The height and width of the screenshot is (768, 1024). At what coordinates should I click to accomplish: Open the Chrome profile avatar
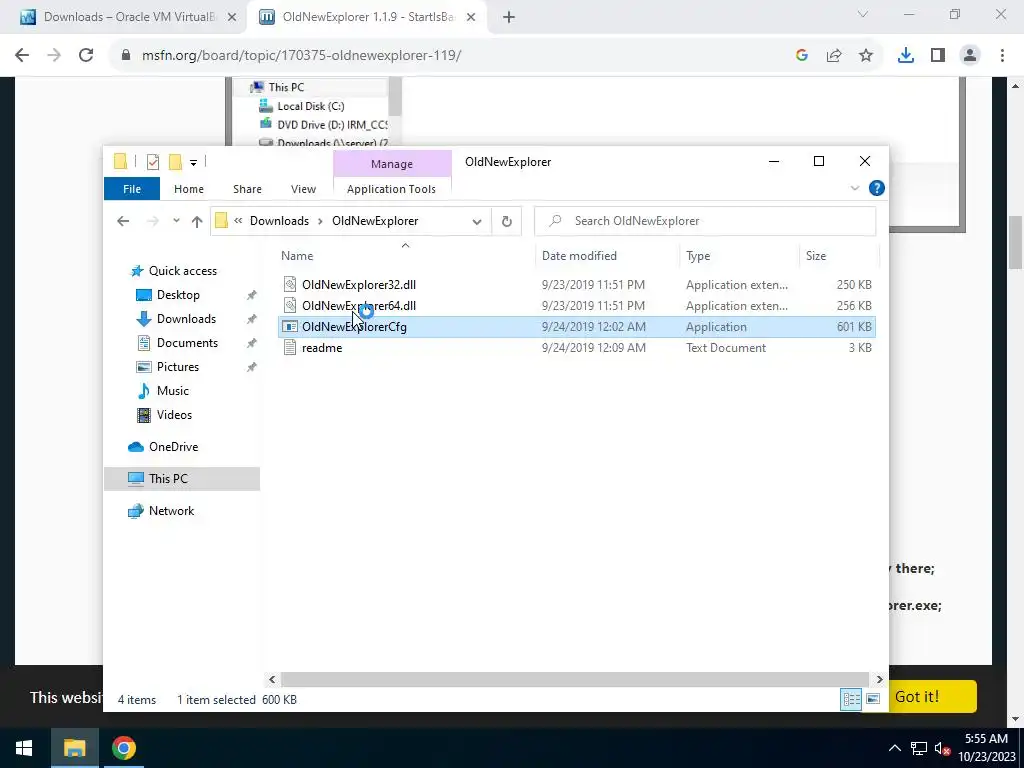tap(970, 56)
